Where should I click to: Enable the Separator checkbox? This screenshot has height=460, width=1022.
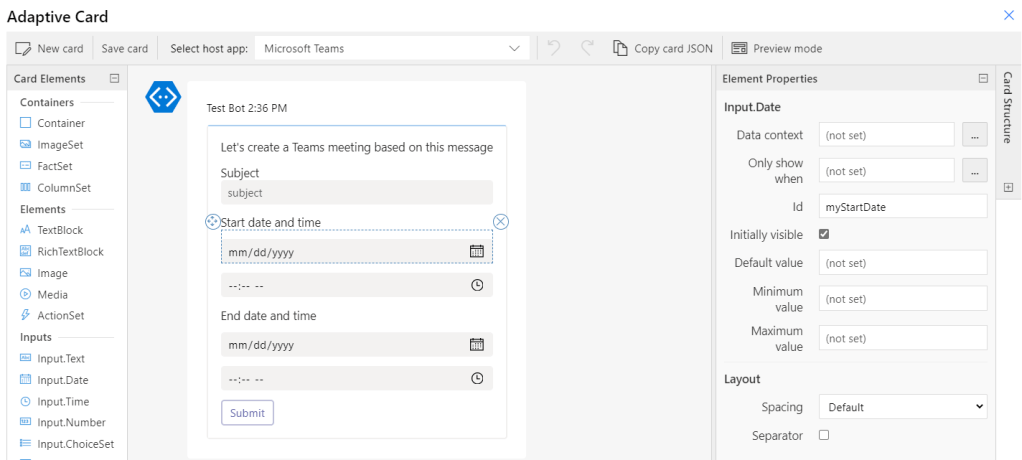point(824,435)
